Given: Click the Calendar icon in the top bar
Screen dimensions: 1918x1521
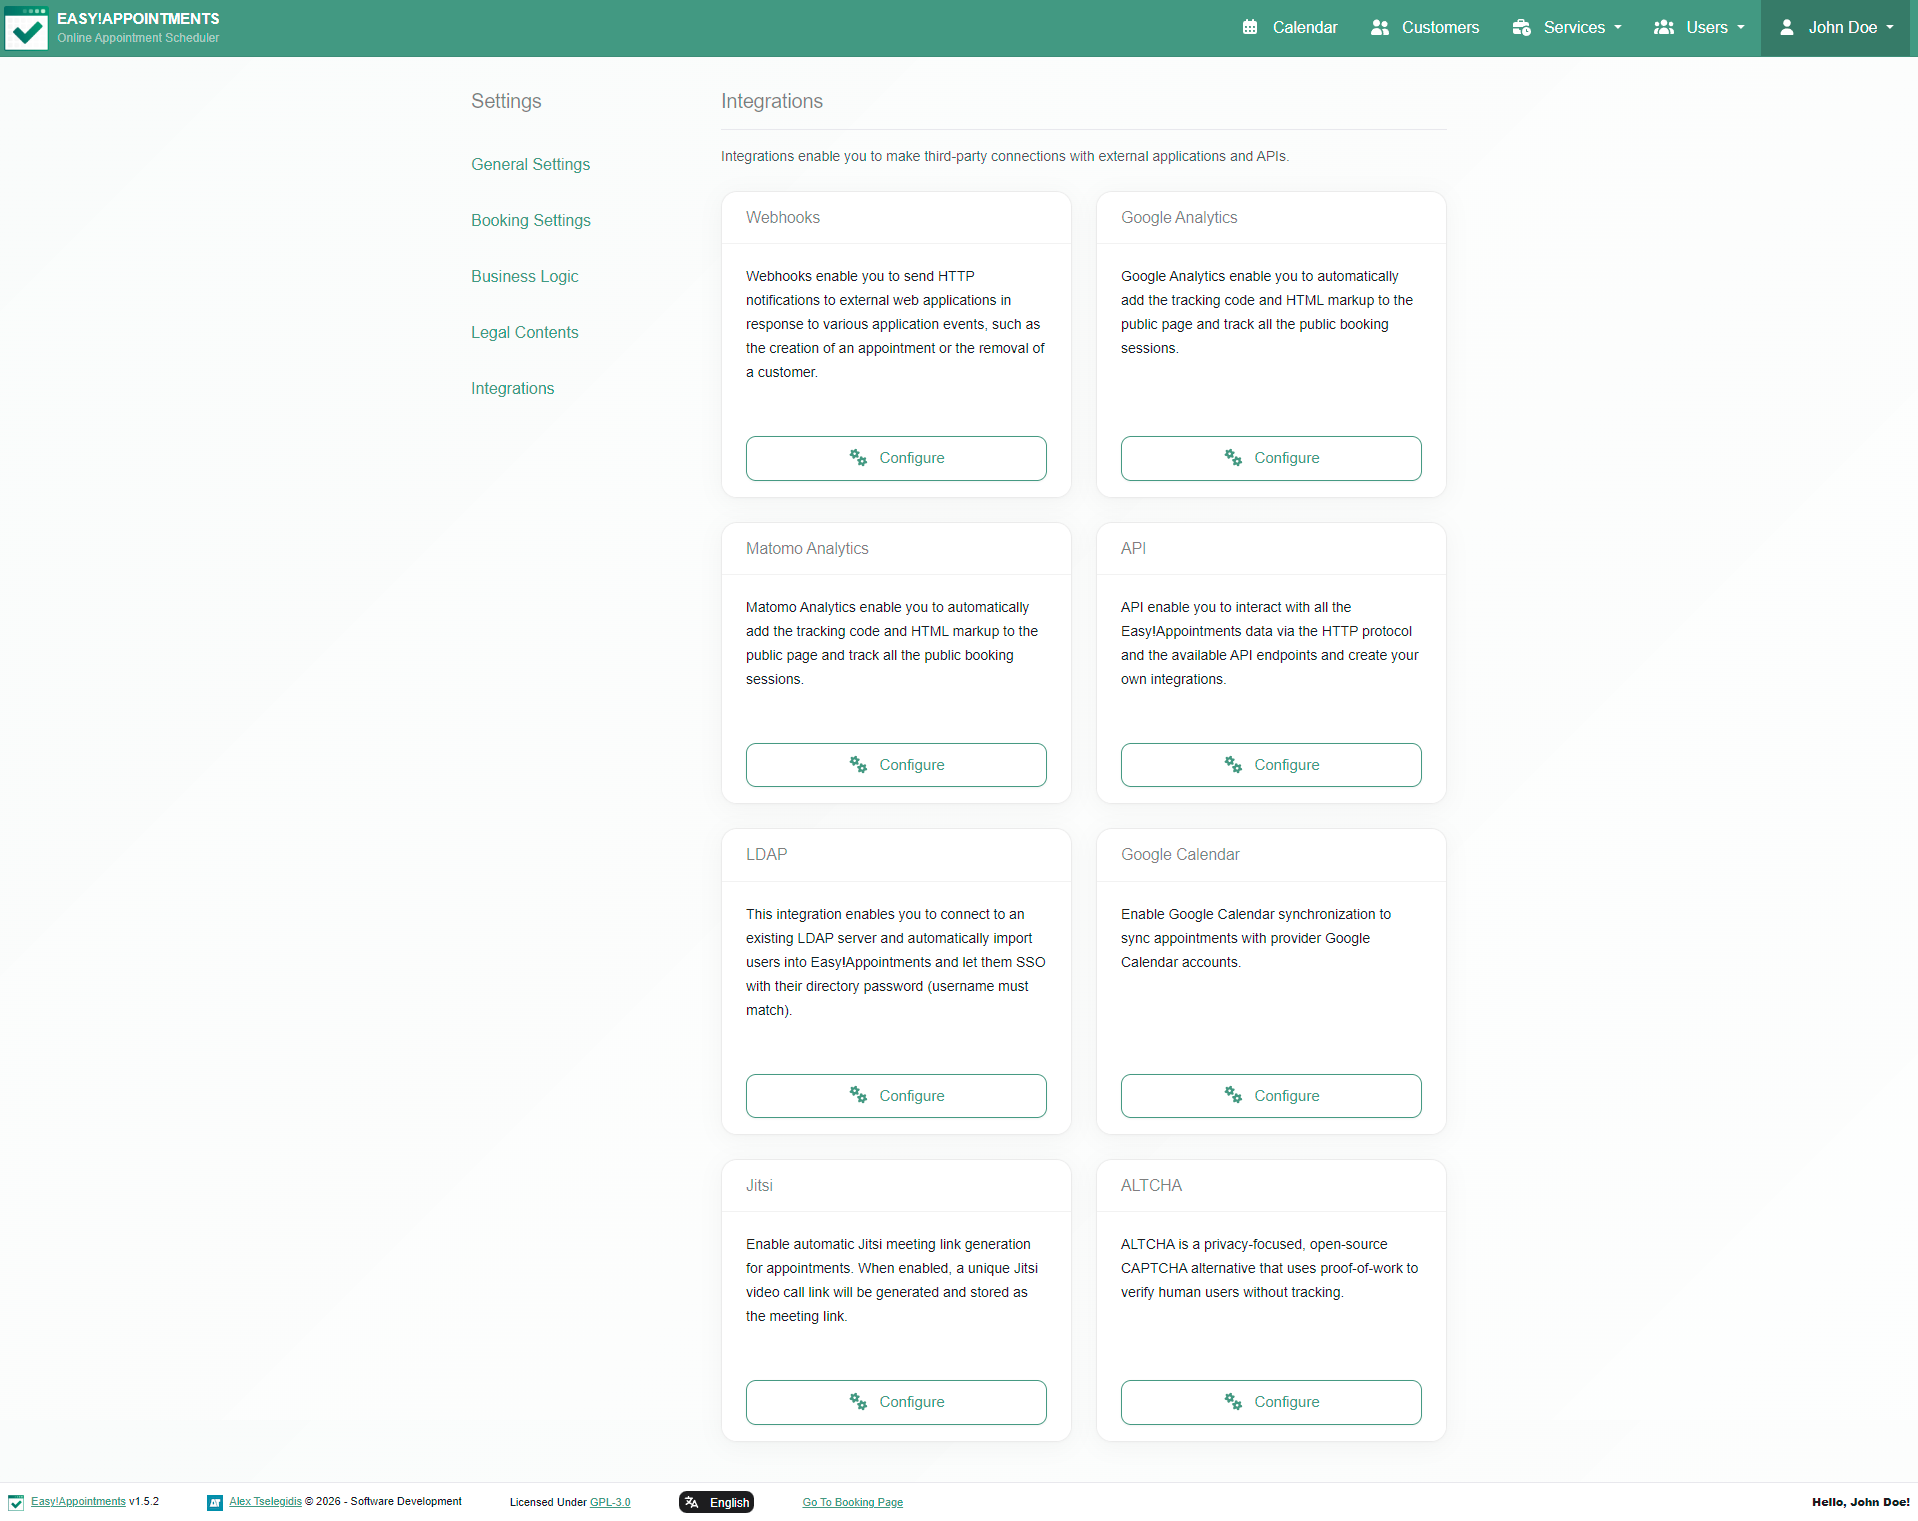Looking at the screenshot, I should (1250, 27).
